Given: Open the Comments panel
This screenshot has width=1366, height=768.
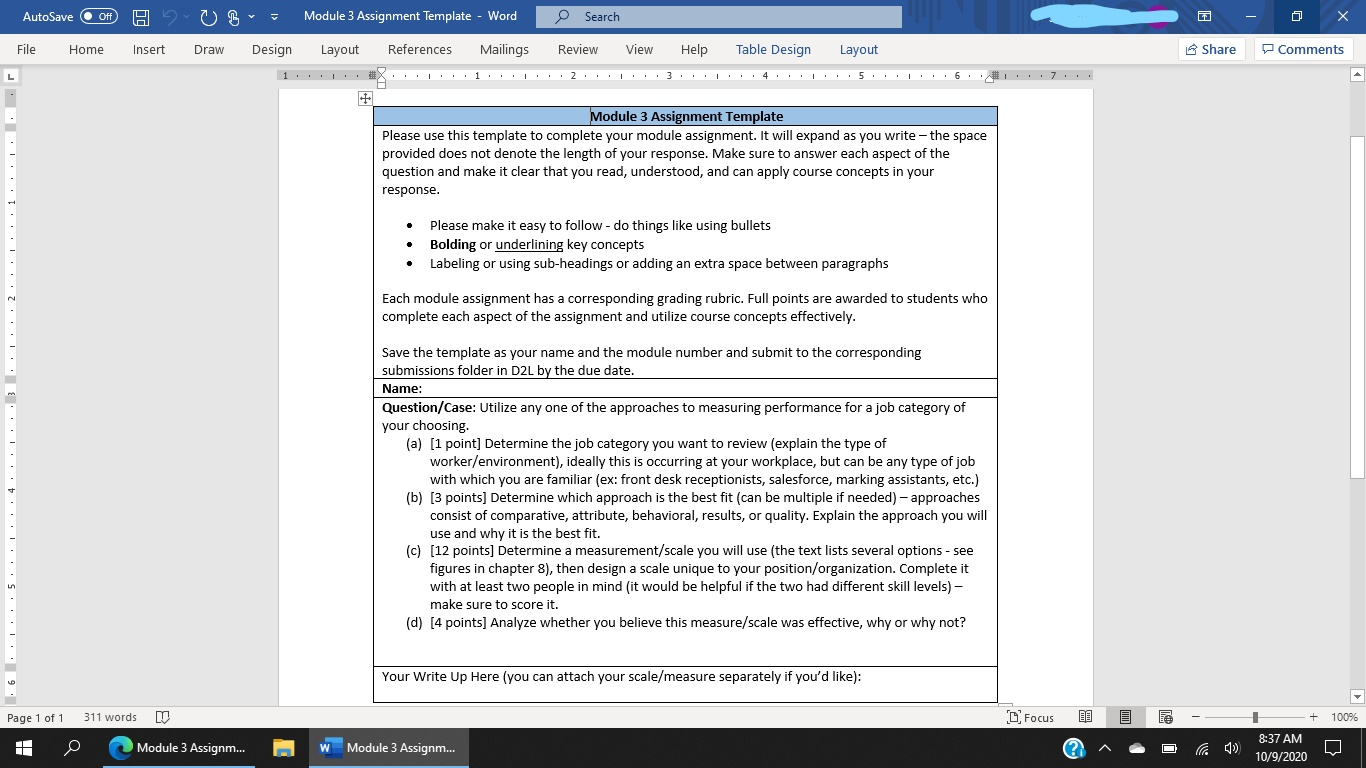Looking at the screenshot, I should [1303, 49].
